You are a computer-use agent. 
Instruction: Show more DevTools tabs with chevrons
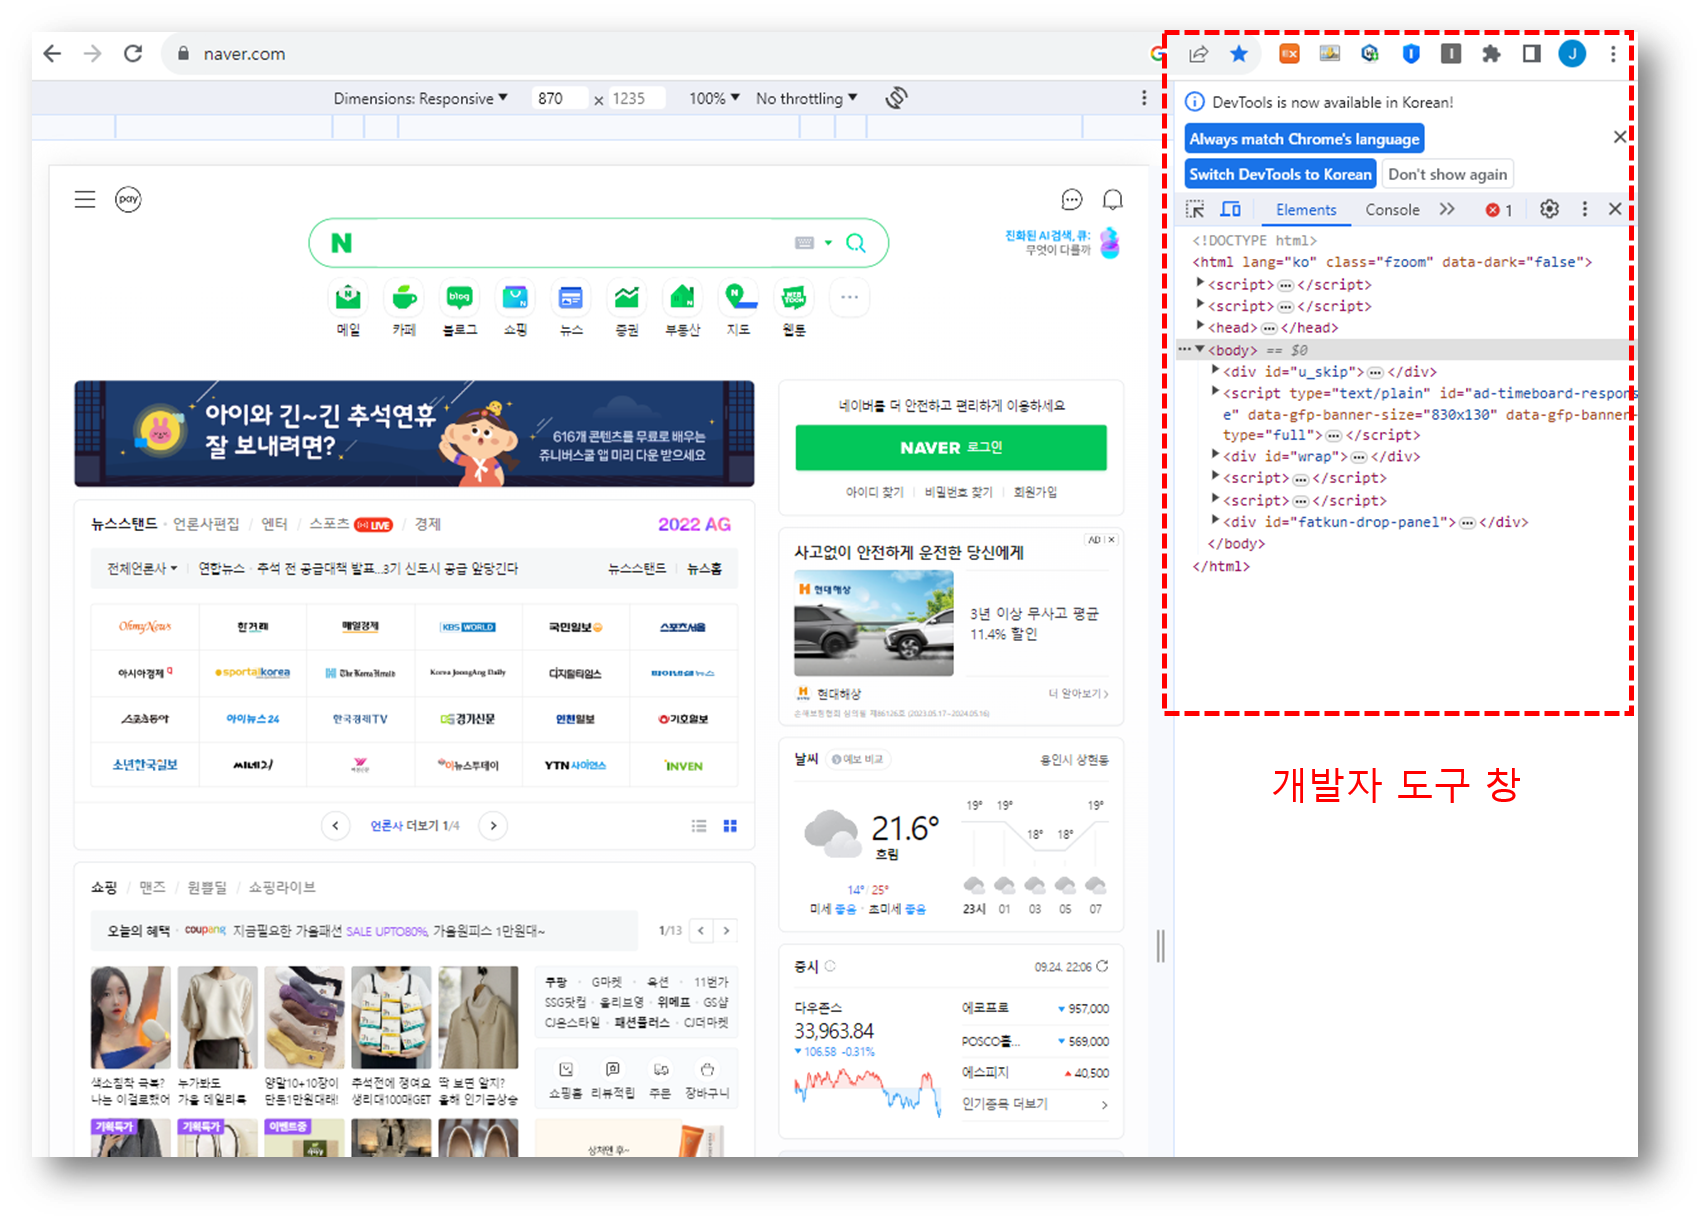(1447, 209)
